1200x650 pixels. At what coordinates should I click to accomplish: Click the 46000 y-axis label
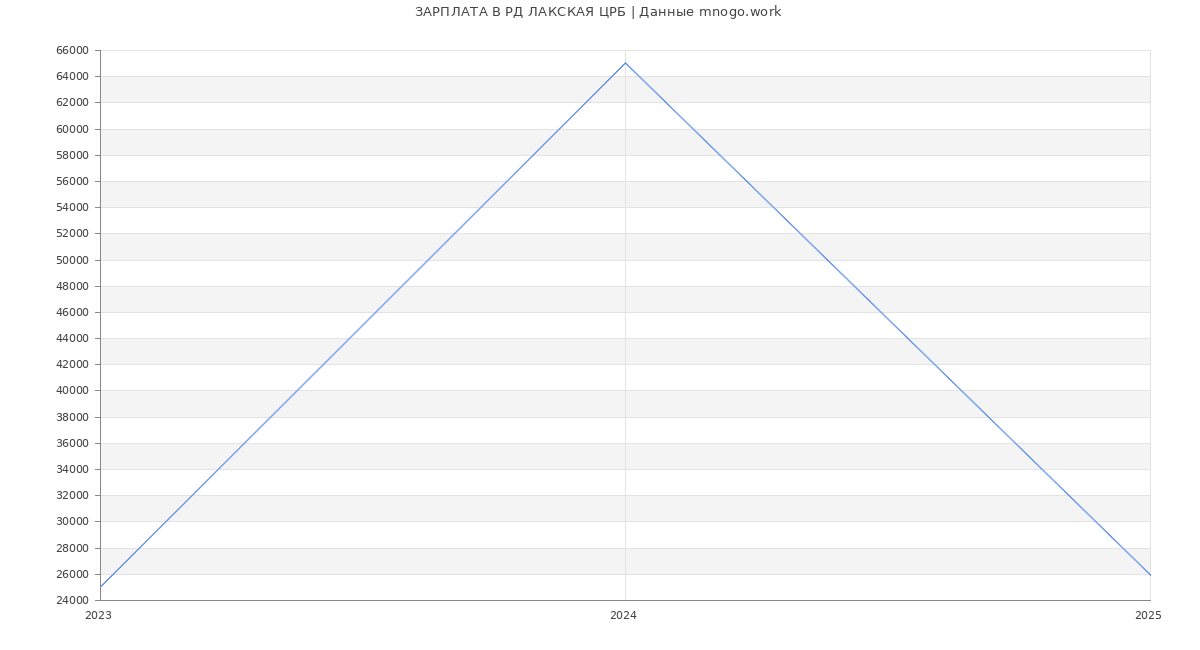pyautogui.click(x=72, y=312)
